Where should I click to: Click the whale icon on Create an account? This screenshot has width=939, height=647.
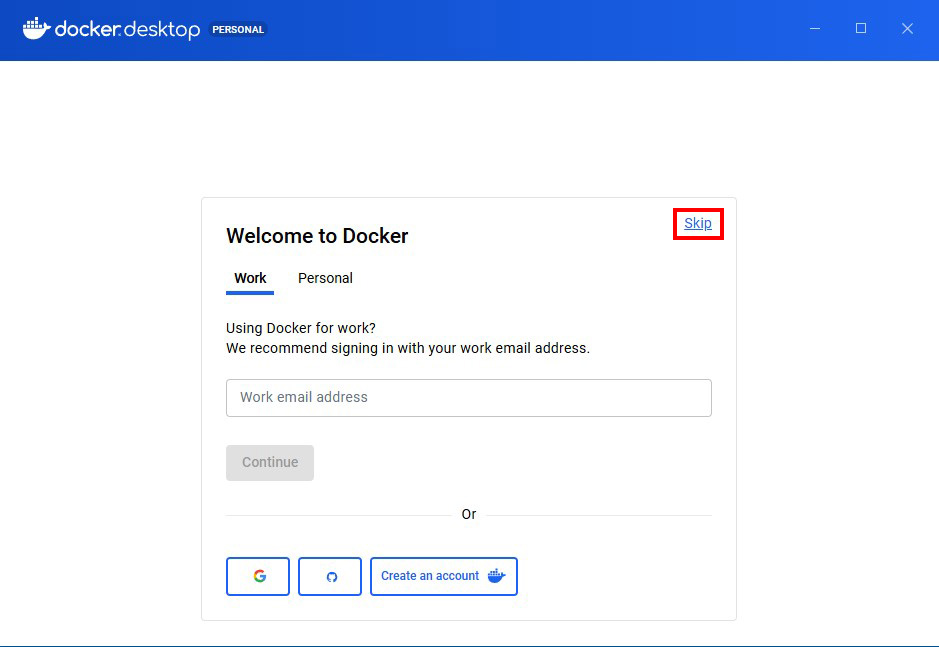497,576
